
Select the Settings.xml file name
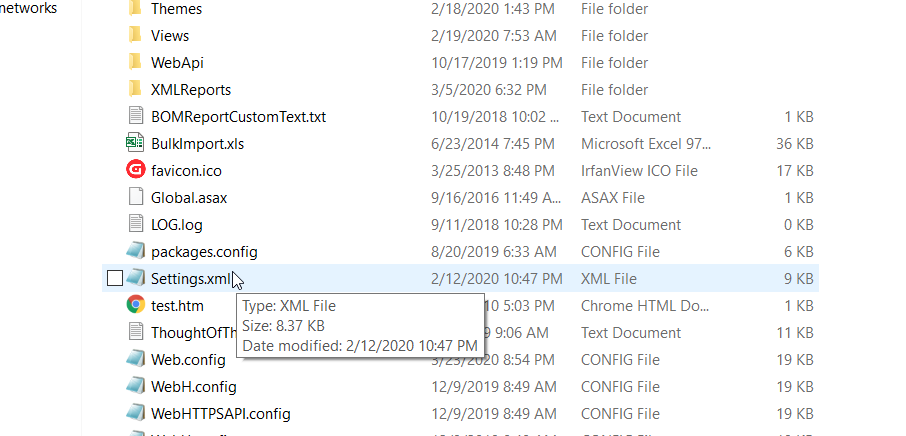190,279
